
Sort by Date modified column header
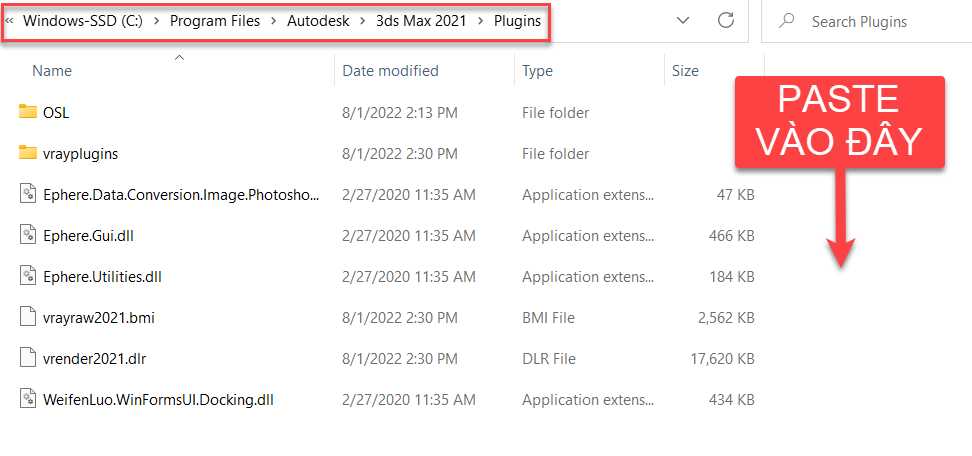coord(391,71)
